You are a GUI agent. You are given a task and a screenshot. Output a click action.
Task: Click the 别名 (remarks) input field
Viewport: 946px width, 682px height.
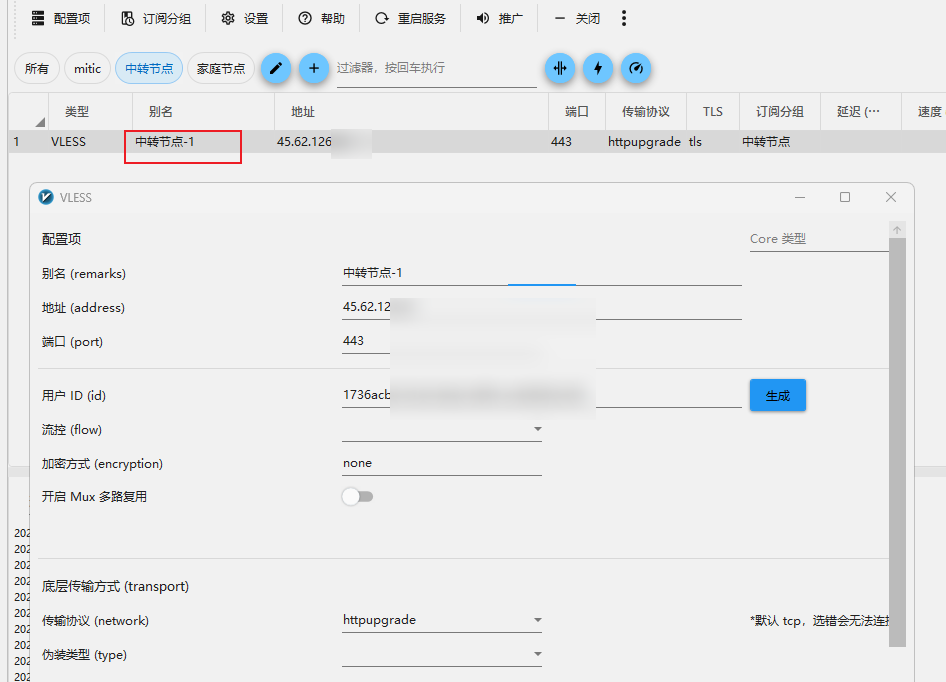[540, 273]
